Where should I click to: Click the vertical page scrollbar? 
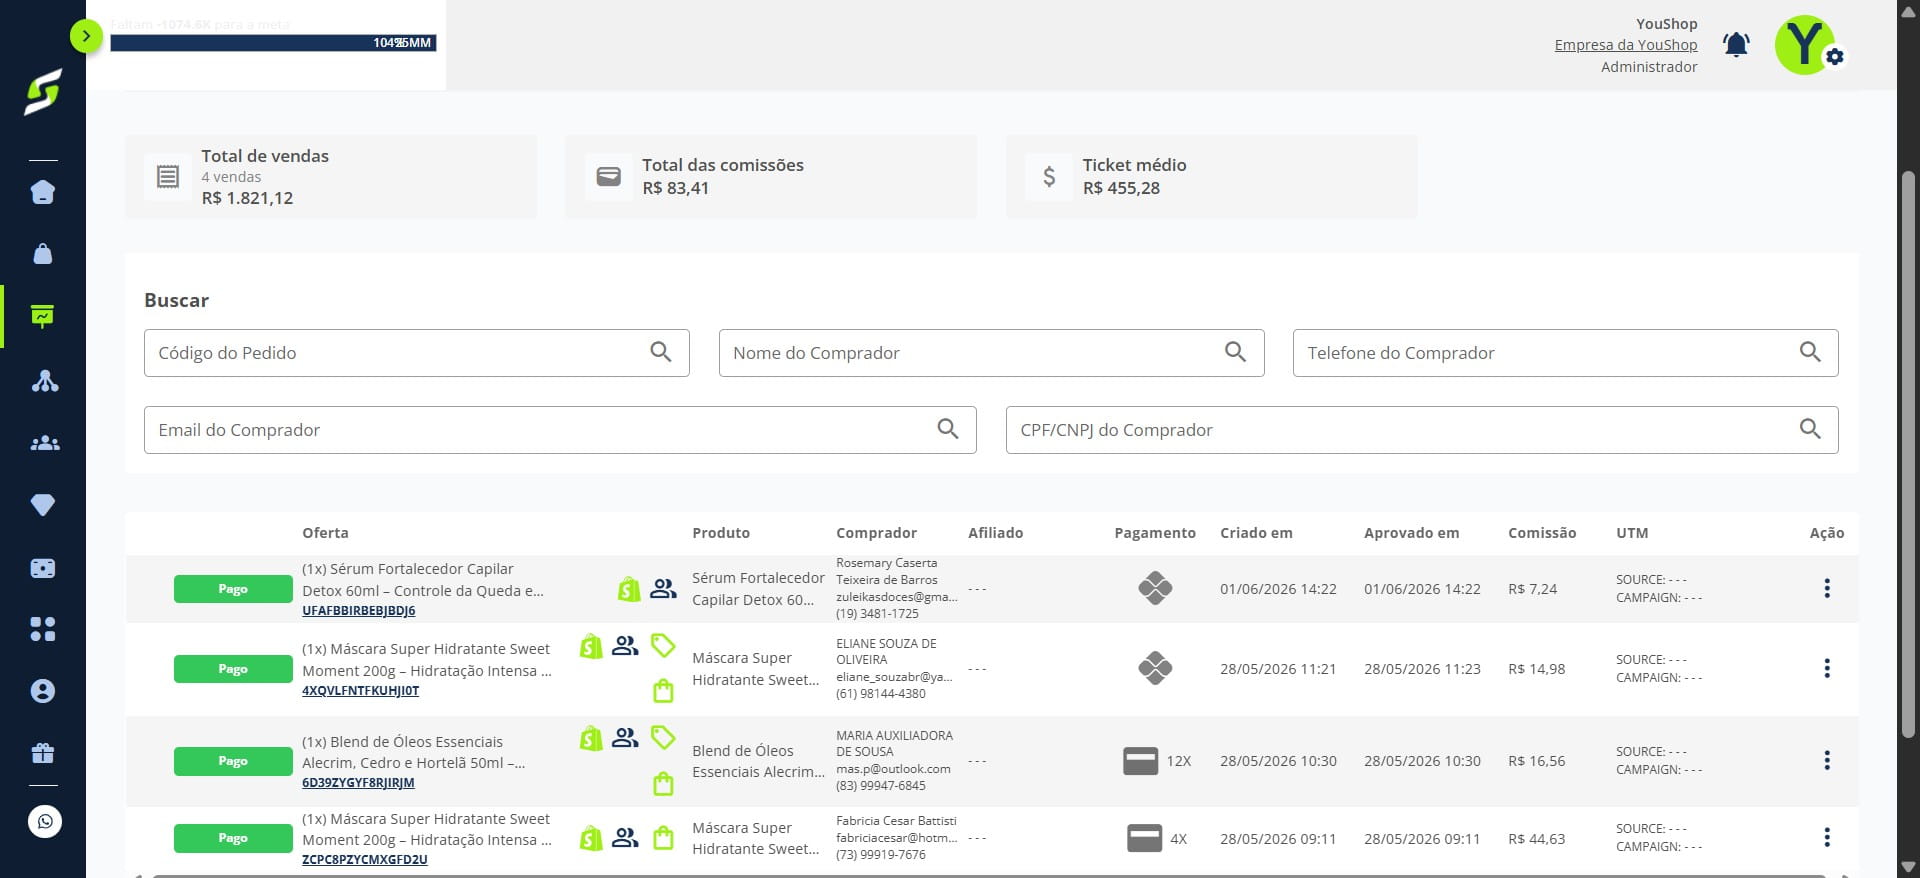point(1908,454)
